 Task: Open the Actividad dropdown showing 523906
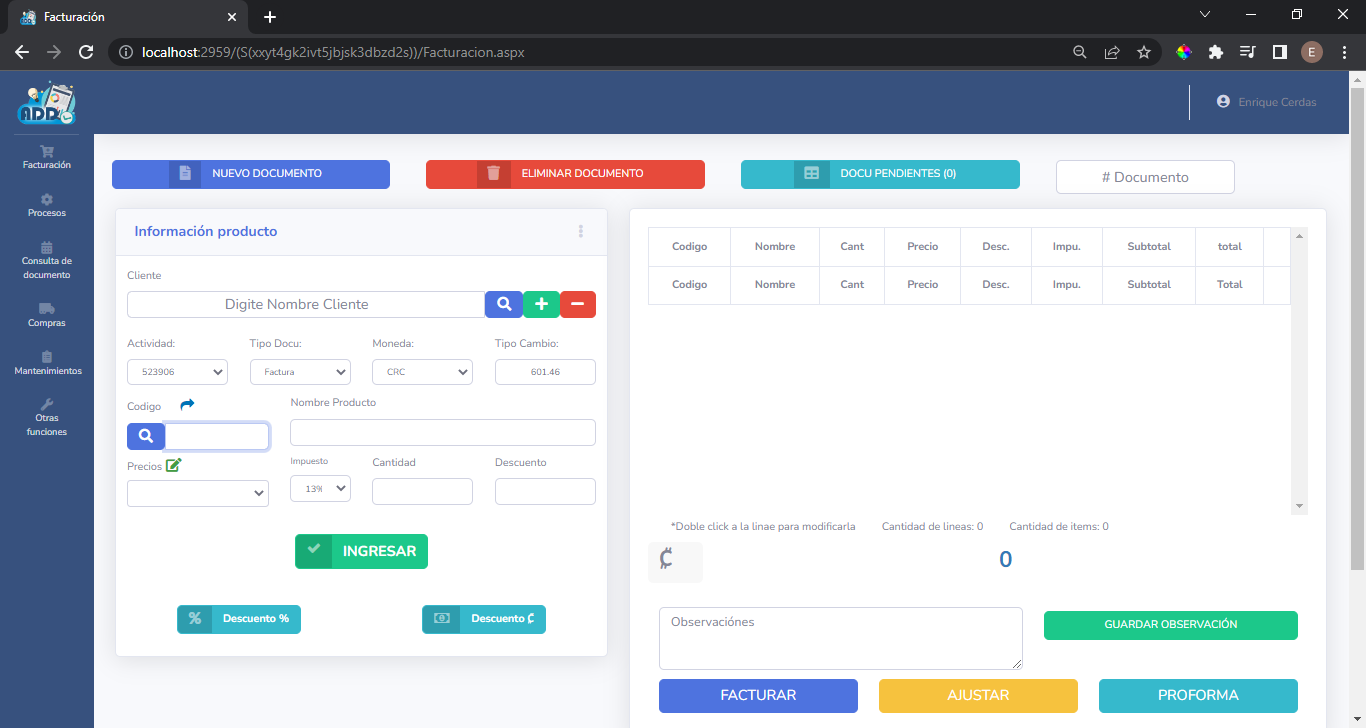[178, 372]
